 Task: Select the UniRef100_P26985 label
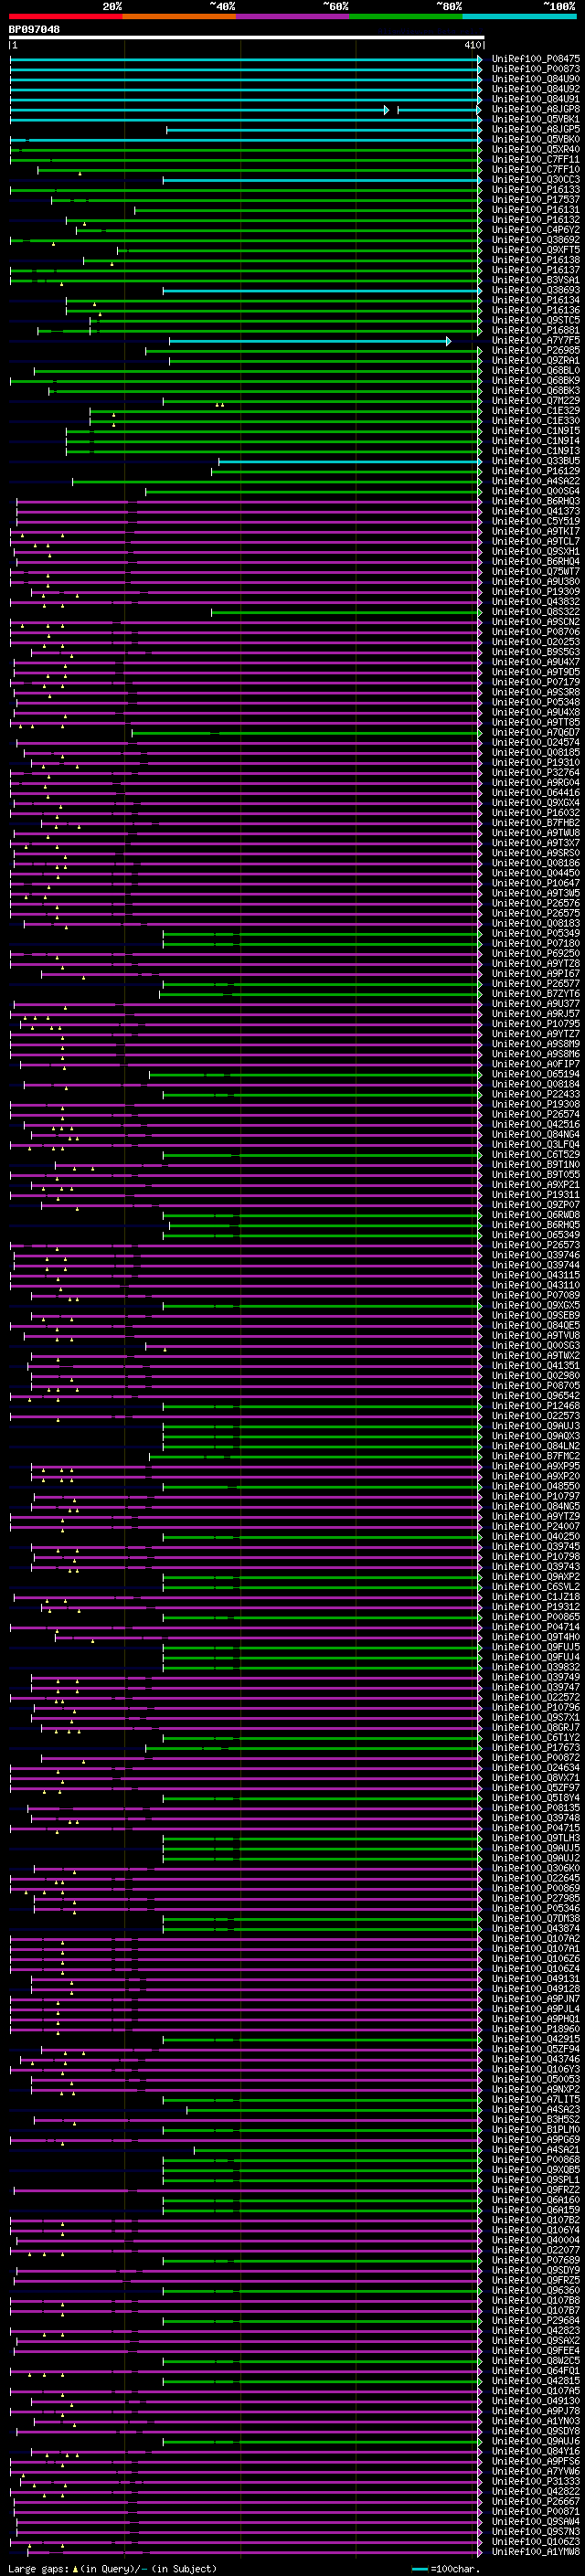click(536, 350)
